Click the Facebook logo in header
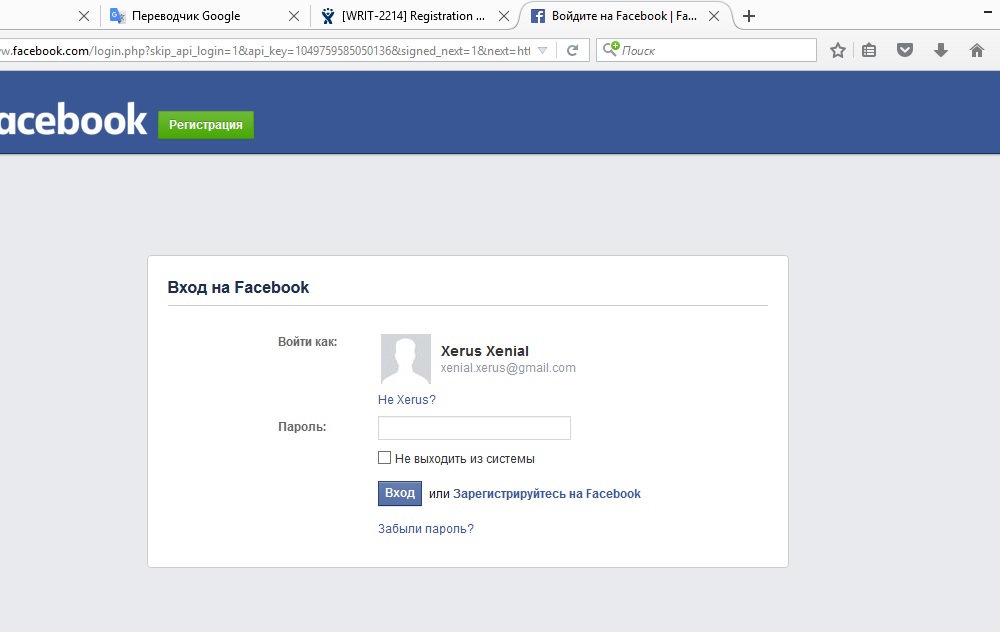The image size is (1000, 632). point(73,119)
